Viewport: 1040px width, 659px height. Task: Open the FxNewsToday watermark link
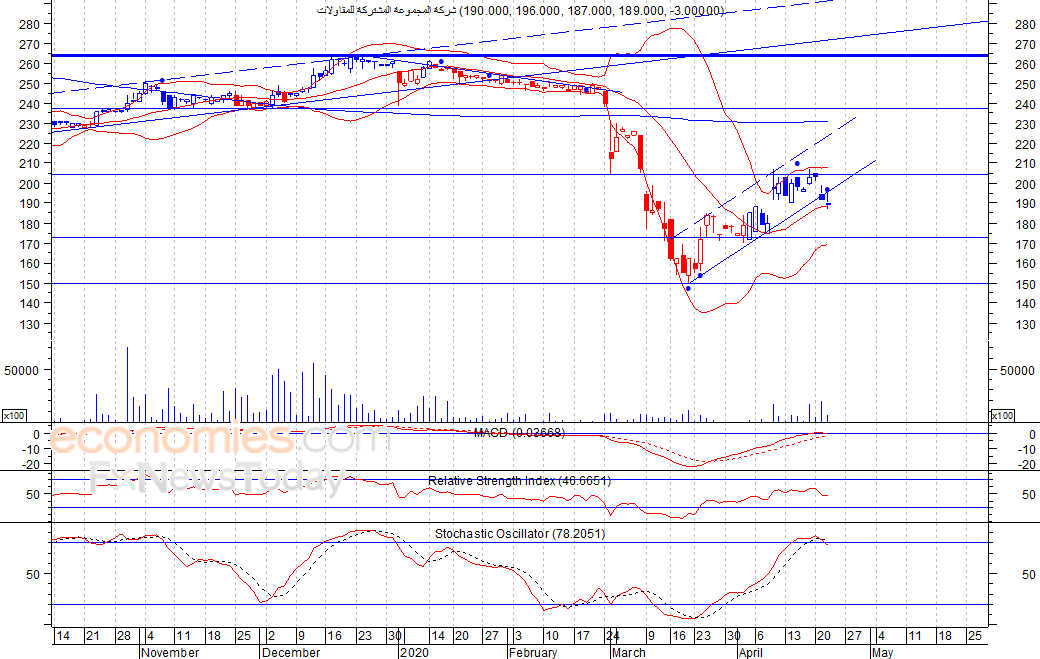(215, 479)
